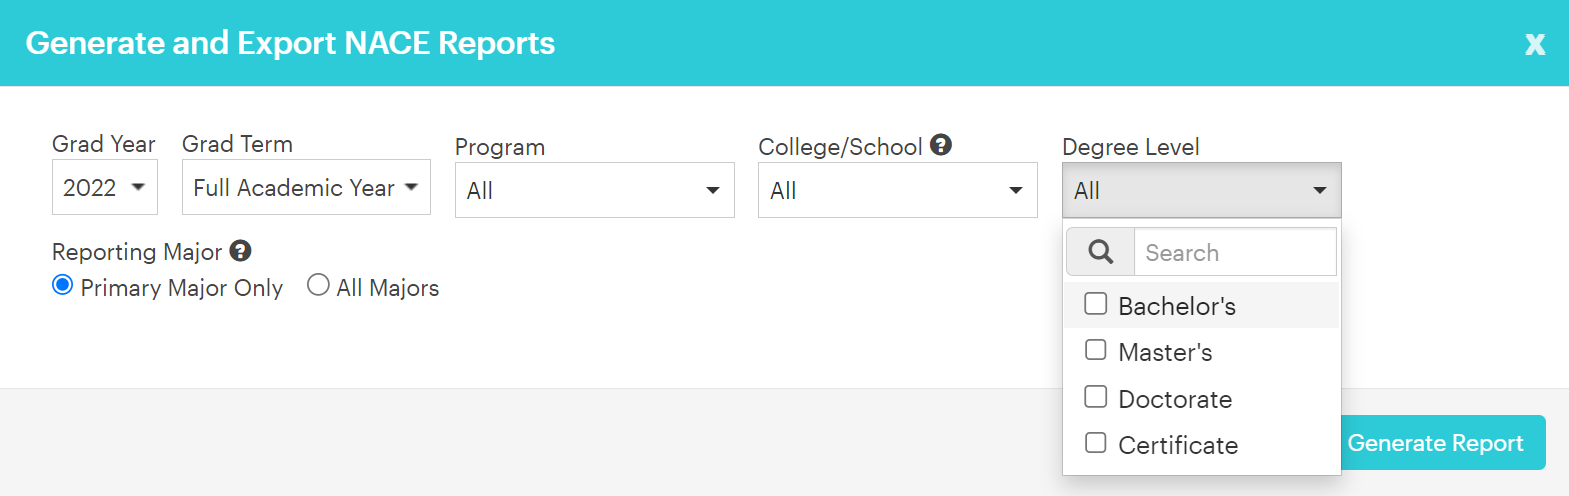Click the Bachelor's option label
Screen dimensions: 1569x496
(x=1177, y=306)
